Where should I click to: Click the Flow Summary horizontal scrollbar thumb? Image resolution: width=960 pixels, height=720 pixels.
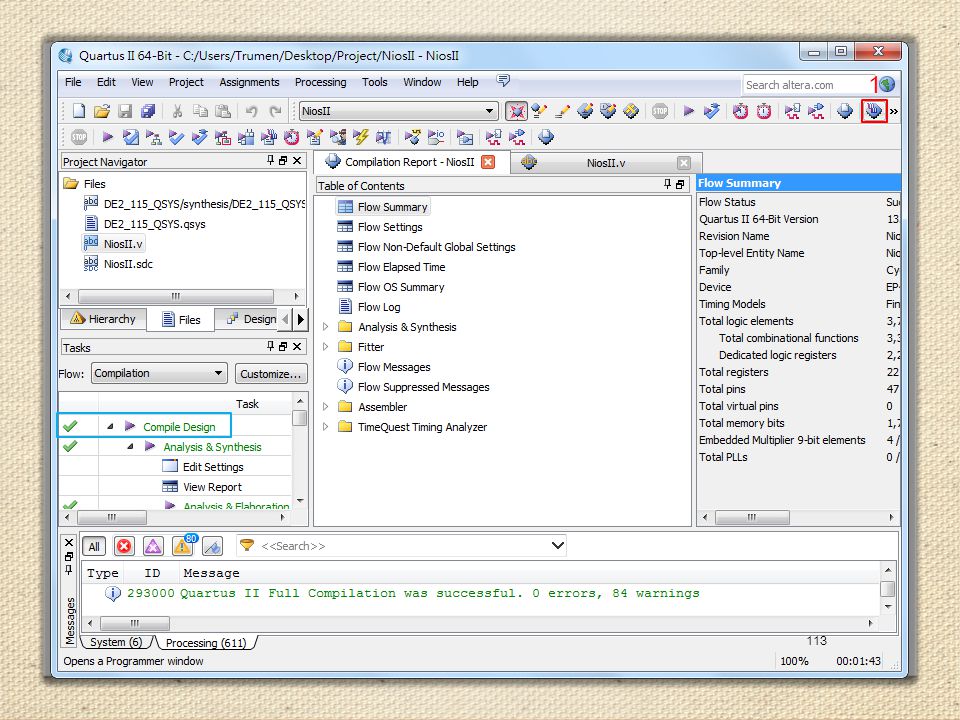click(752, 517)
